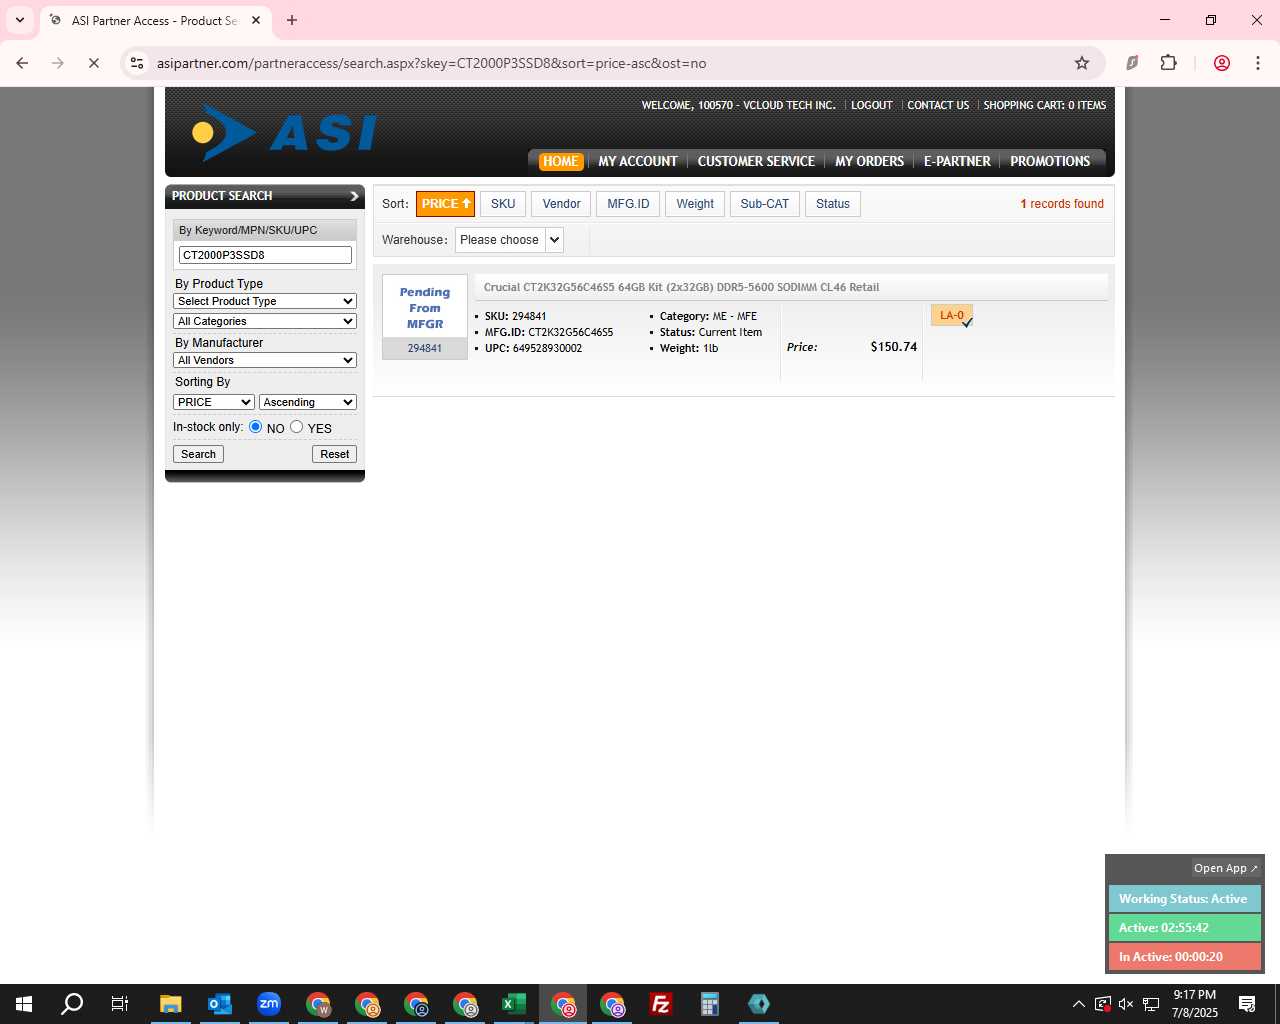Image resolution: width=1280 pixels, height=1024 pixels.
Task: View site information icon in address bar
Action: (137, 63)
